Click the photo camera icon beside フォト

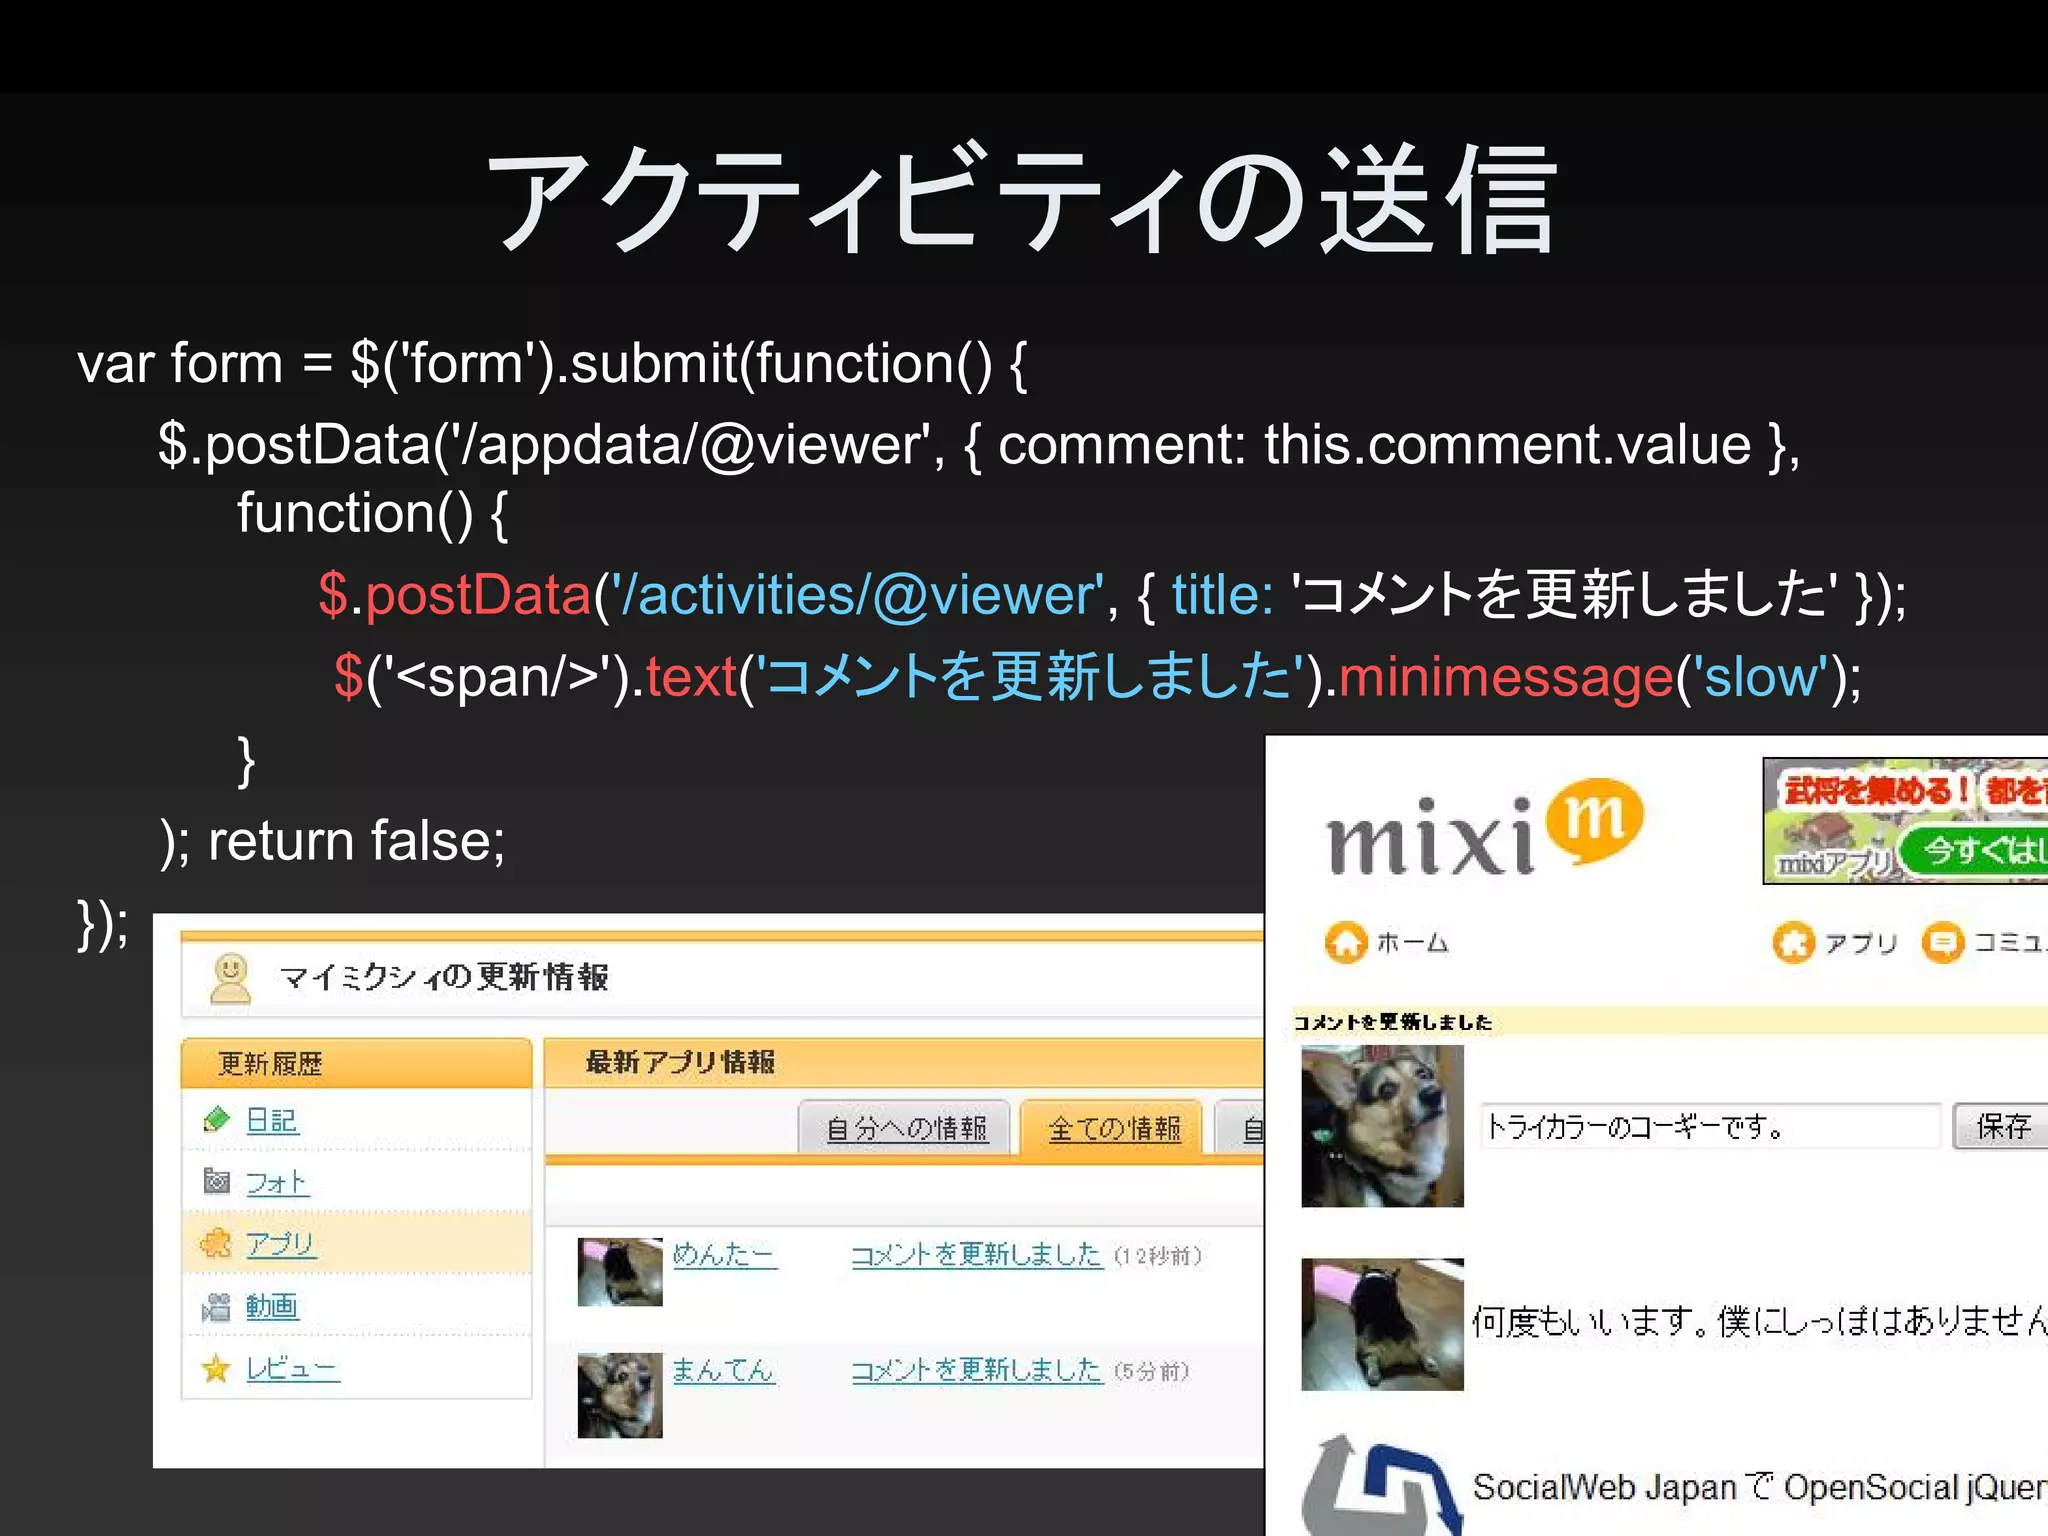(x=217, y=1181)
